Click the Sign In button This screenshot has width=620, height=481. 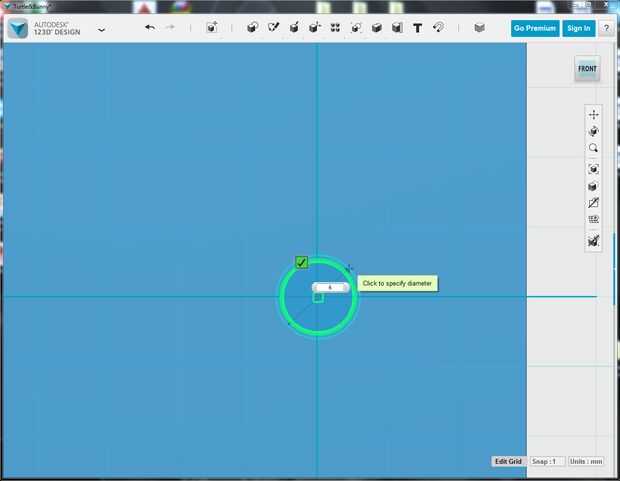pos(578,28)
